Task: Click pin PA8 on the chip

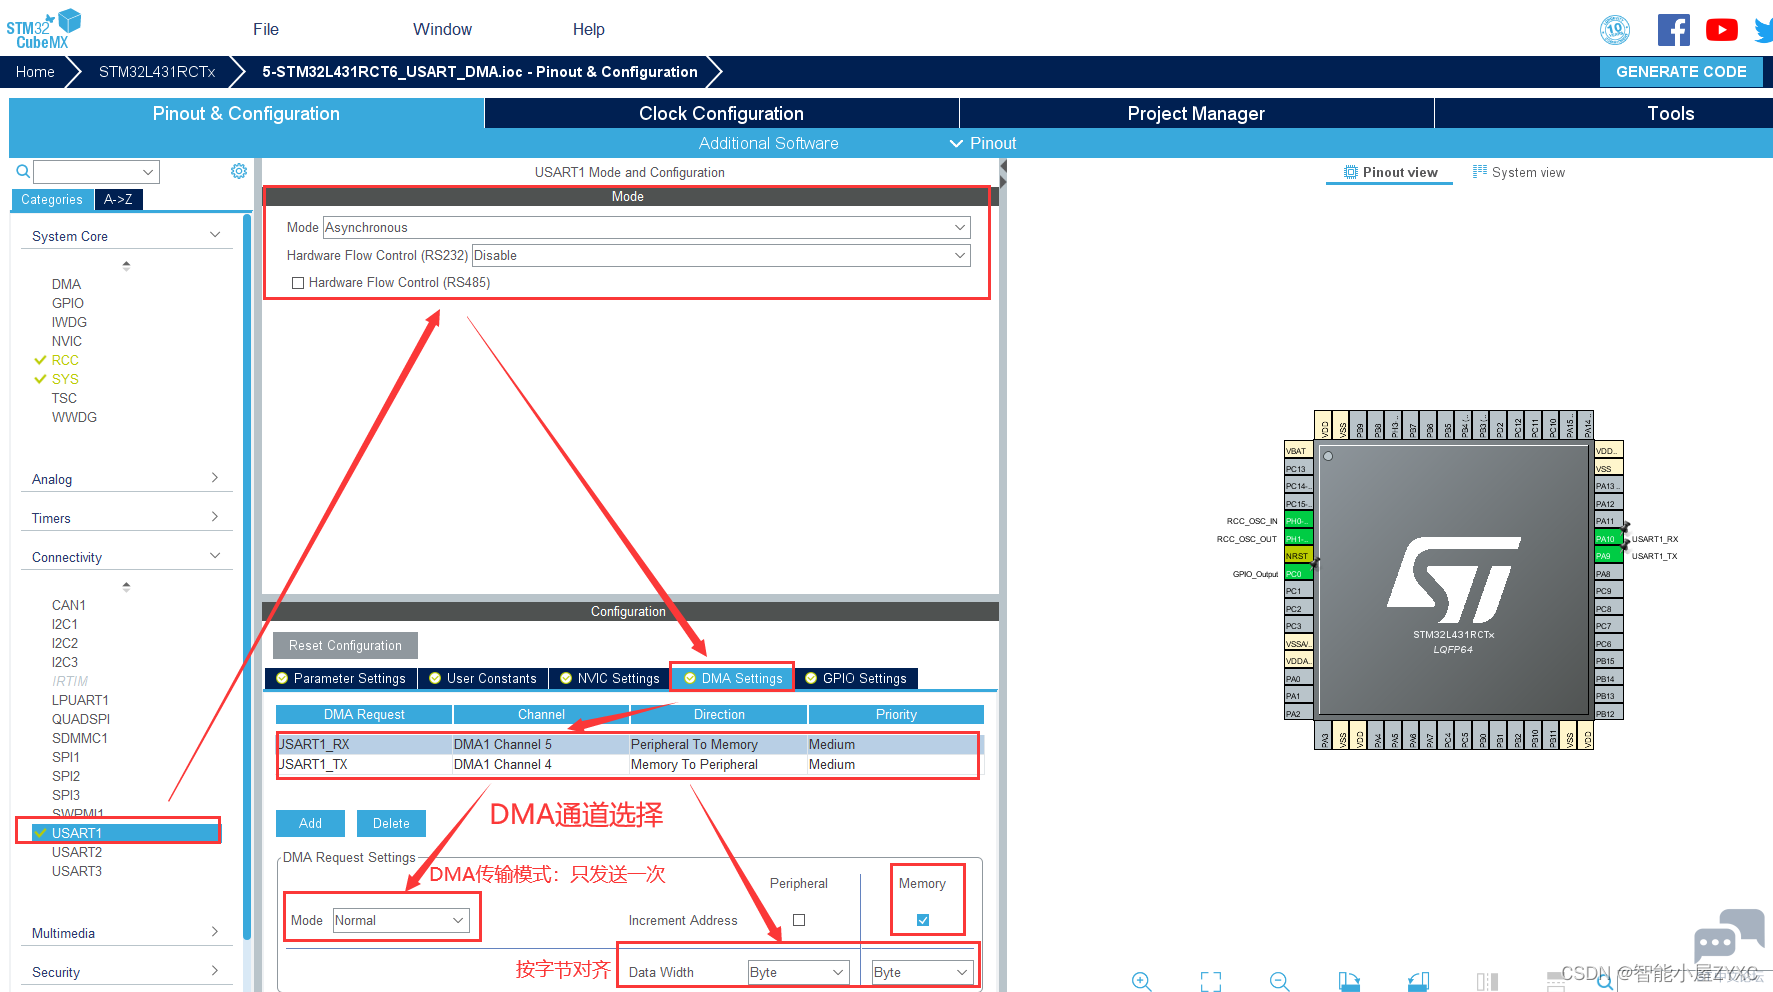Action: pos(1607,574)
